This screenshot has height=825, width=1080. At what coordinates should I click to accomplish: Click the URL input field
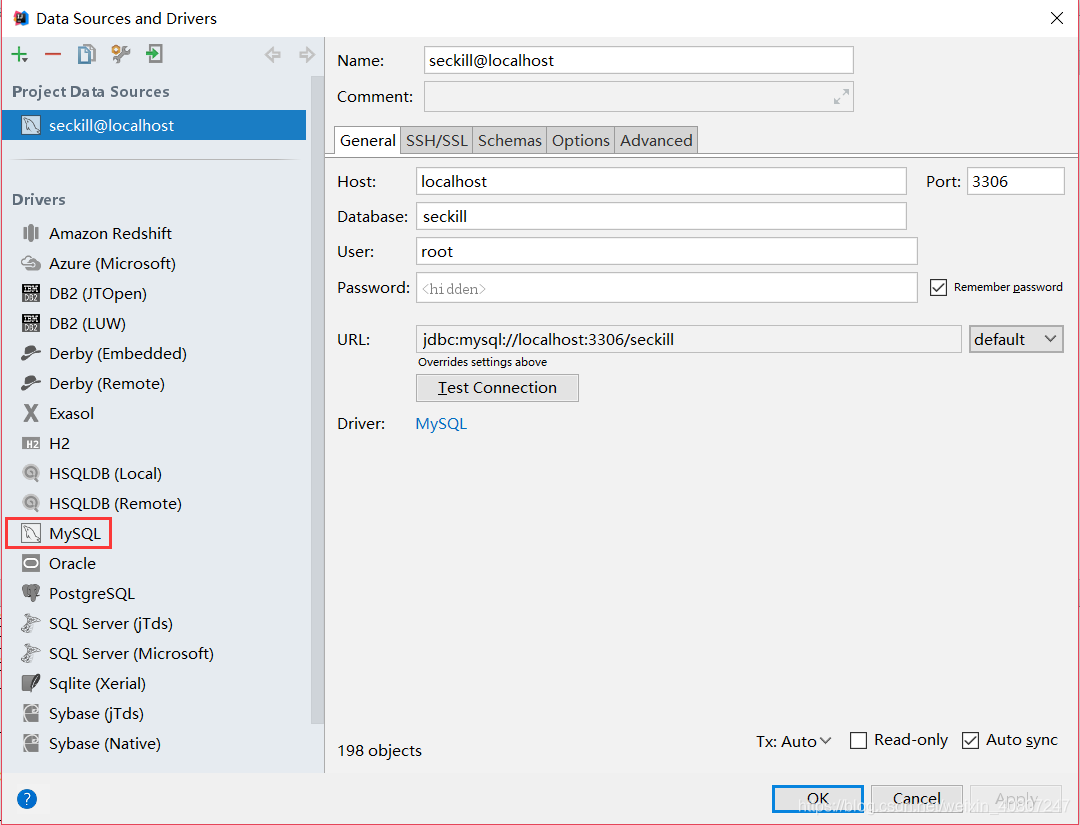coord(689,340)
